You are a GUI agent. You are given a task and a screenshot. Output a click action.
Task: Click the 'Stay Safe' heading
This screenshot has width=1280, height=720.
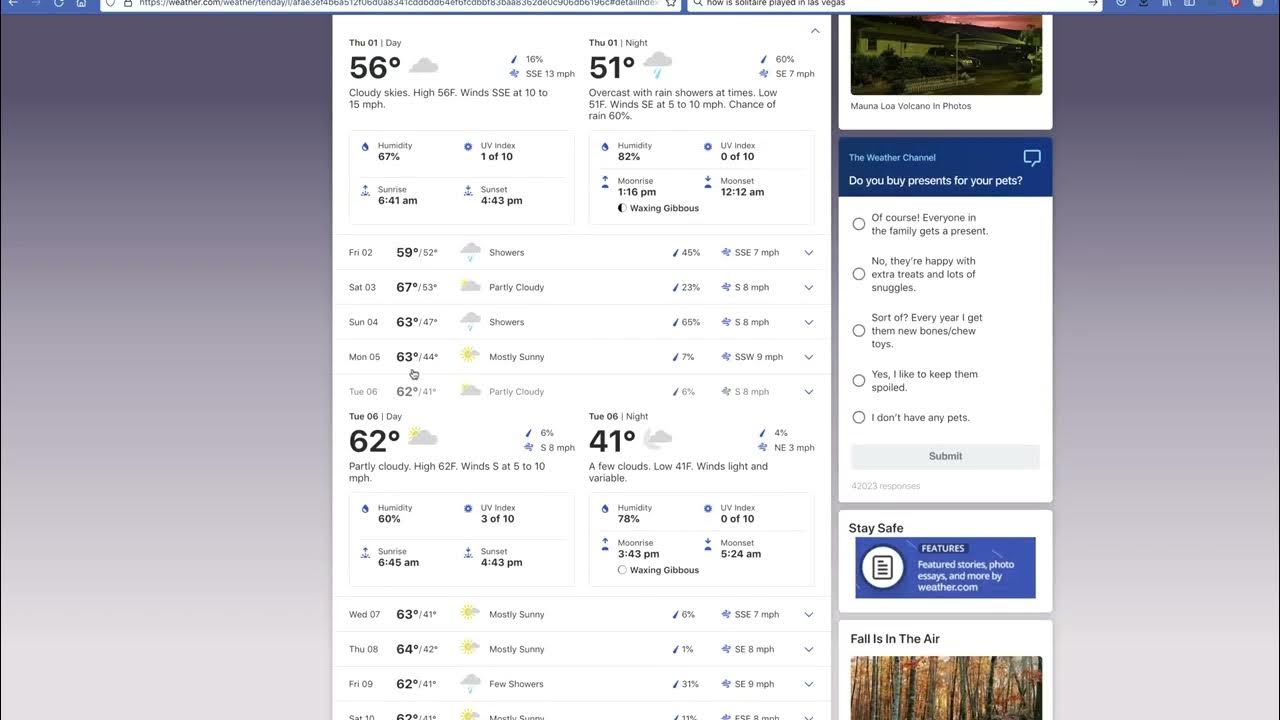point(876,528)
